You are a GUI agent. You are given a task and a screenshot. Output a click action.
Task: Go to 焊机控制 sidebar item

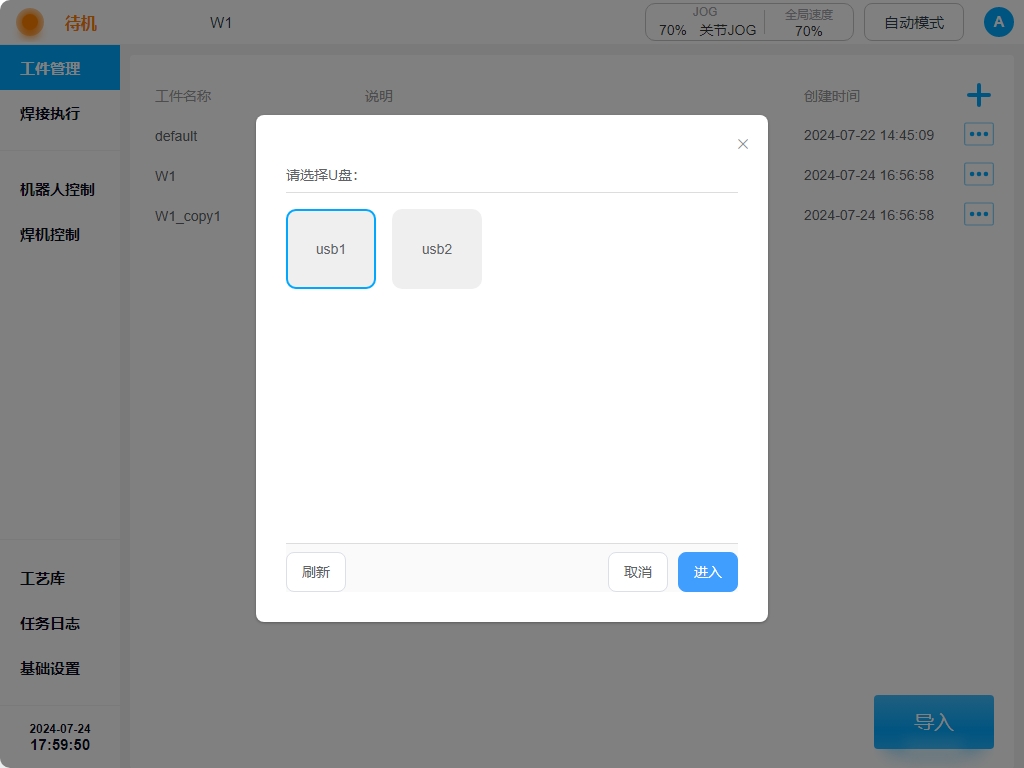tap(50, 234)
